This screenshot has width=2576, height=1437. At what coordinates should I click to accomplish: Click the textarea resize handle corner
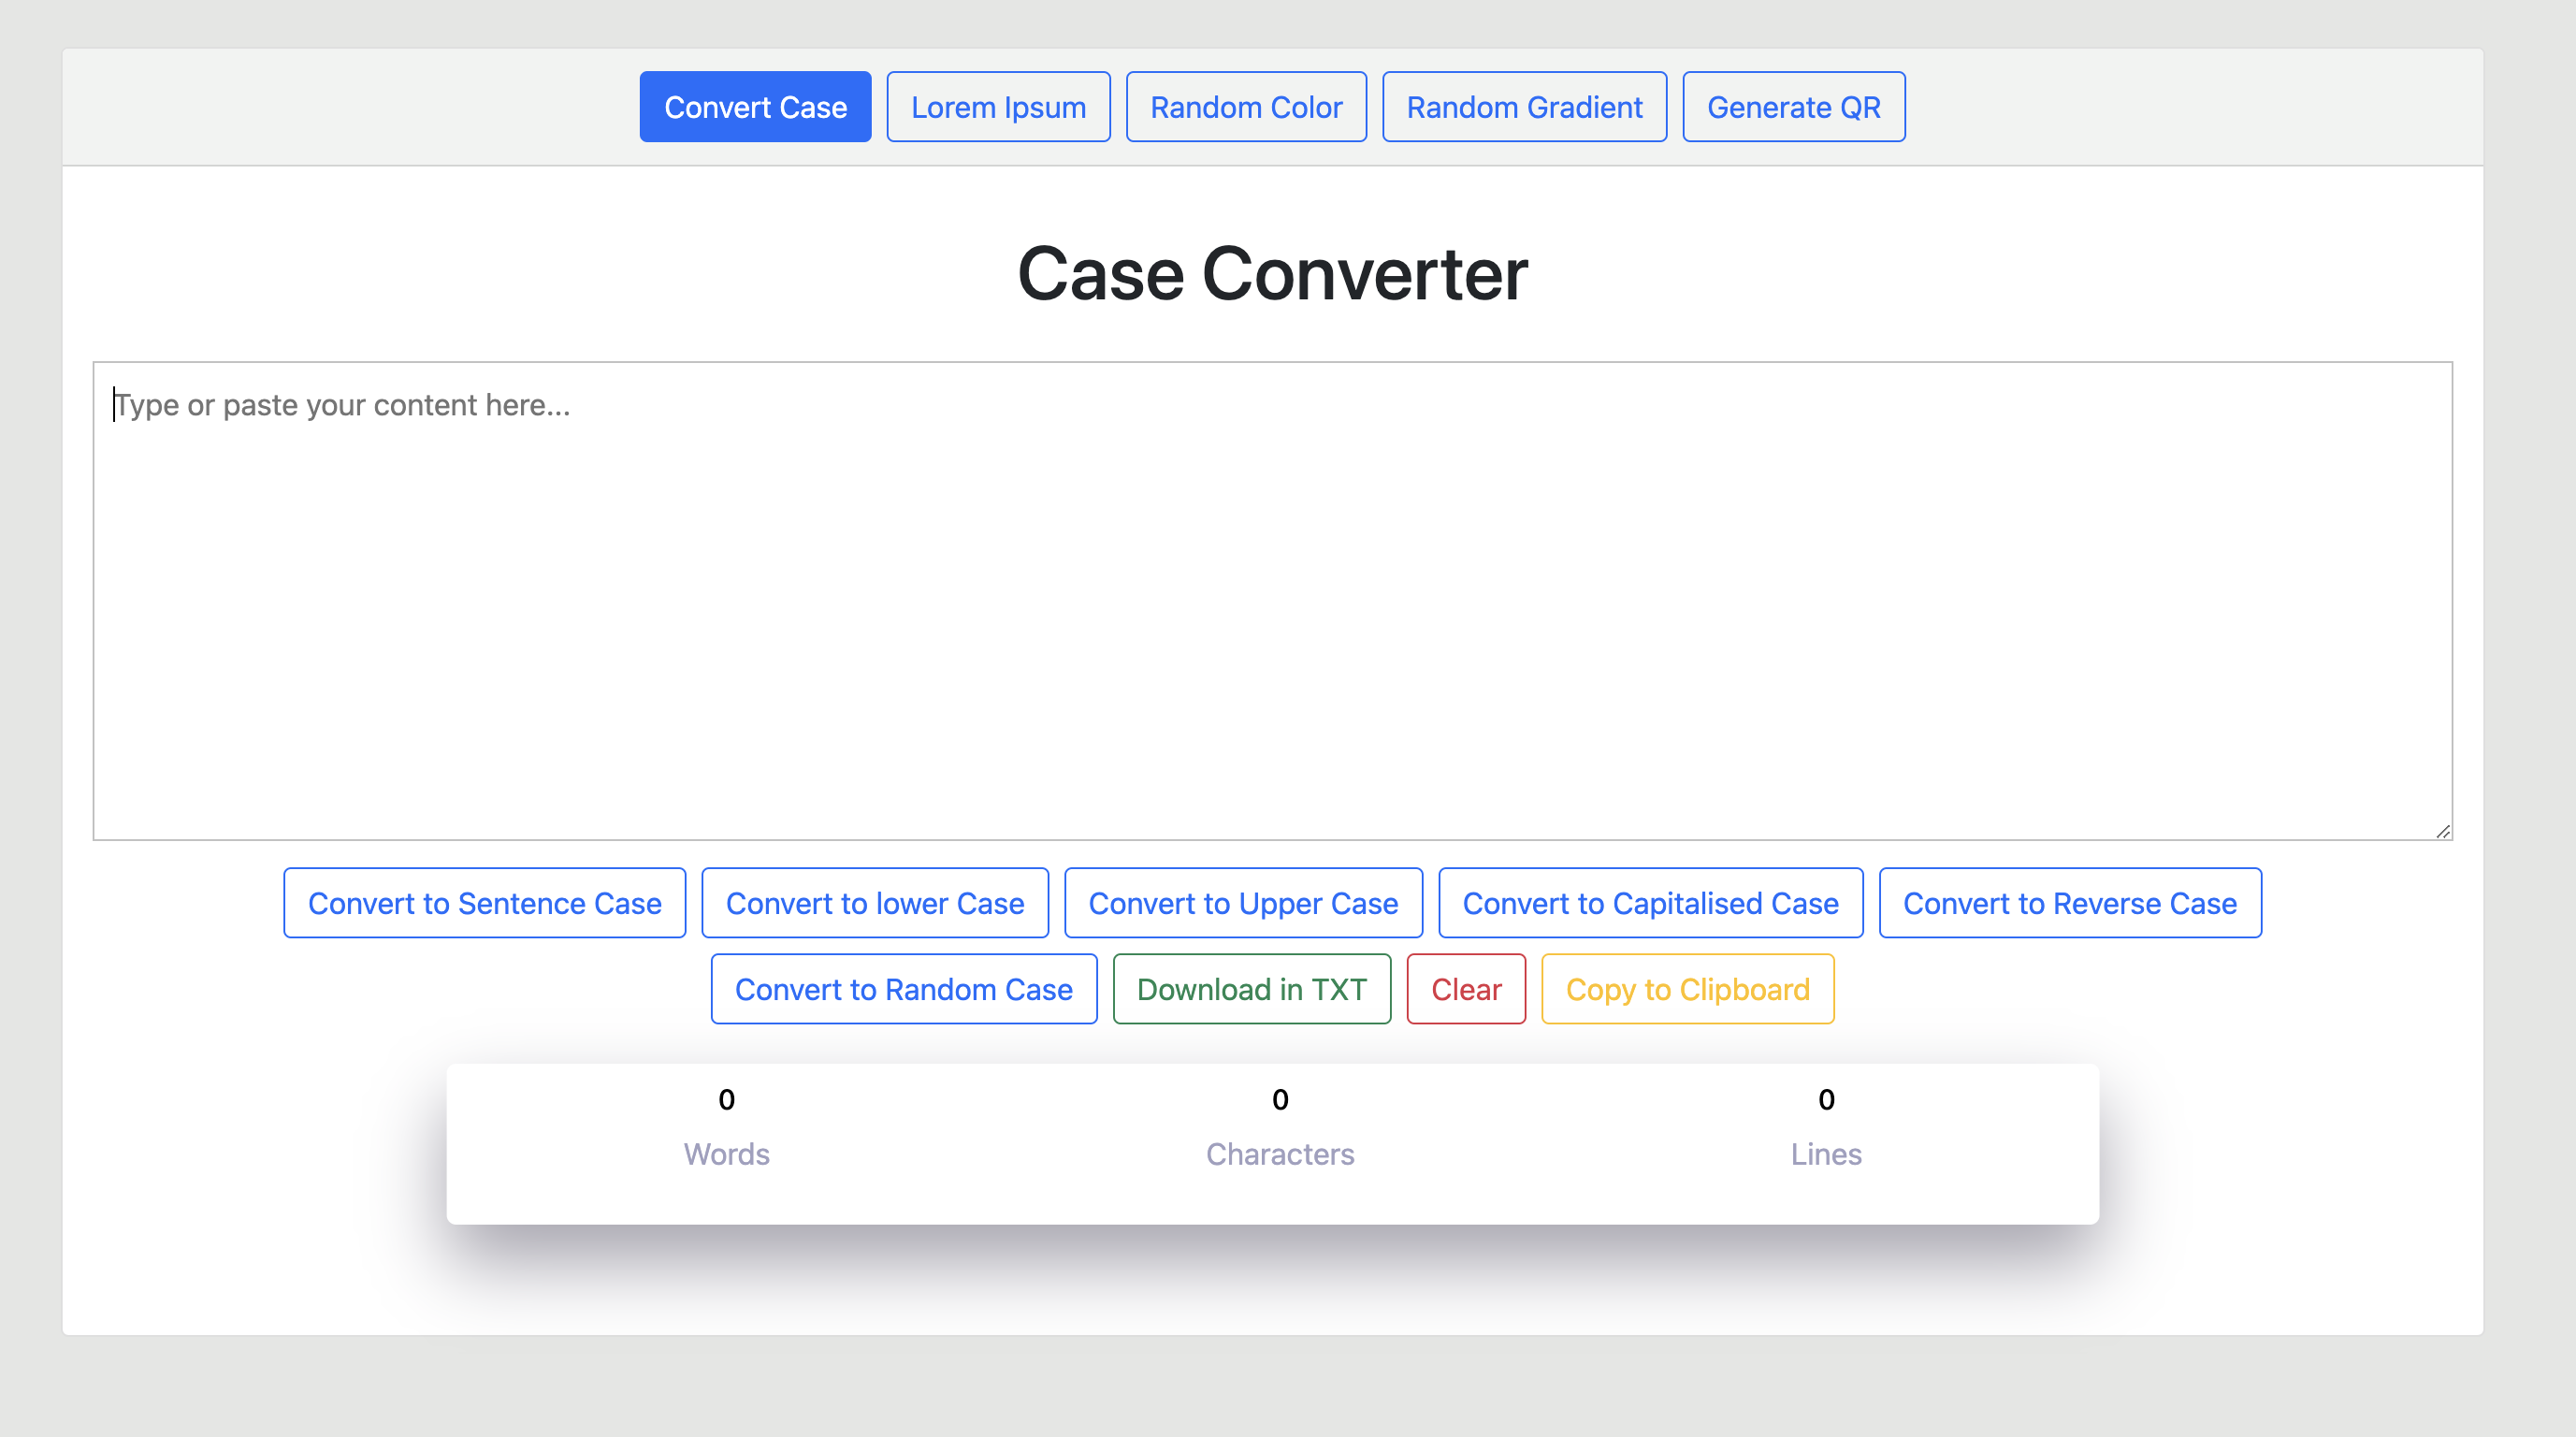tap(2442, 831)
